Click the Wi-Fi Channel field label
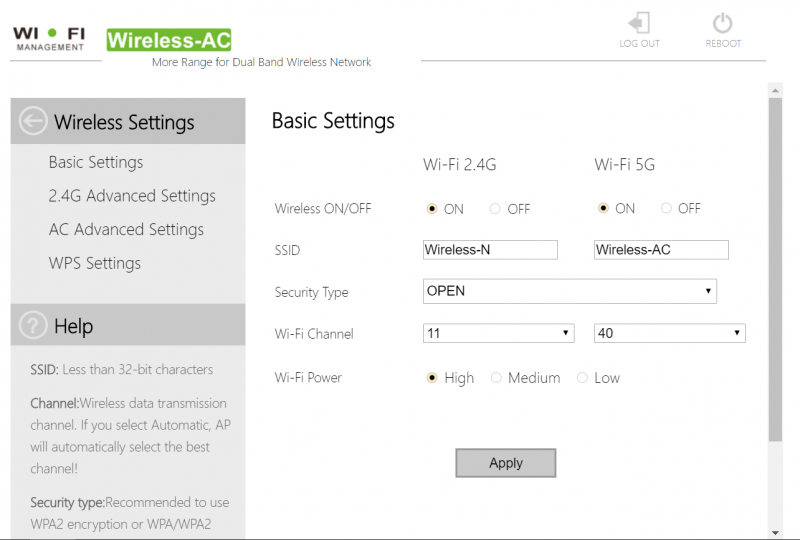 coord(314,334)
